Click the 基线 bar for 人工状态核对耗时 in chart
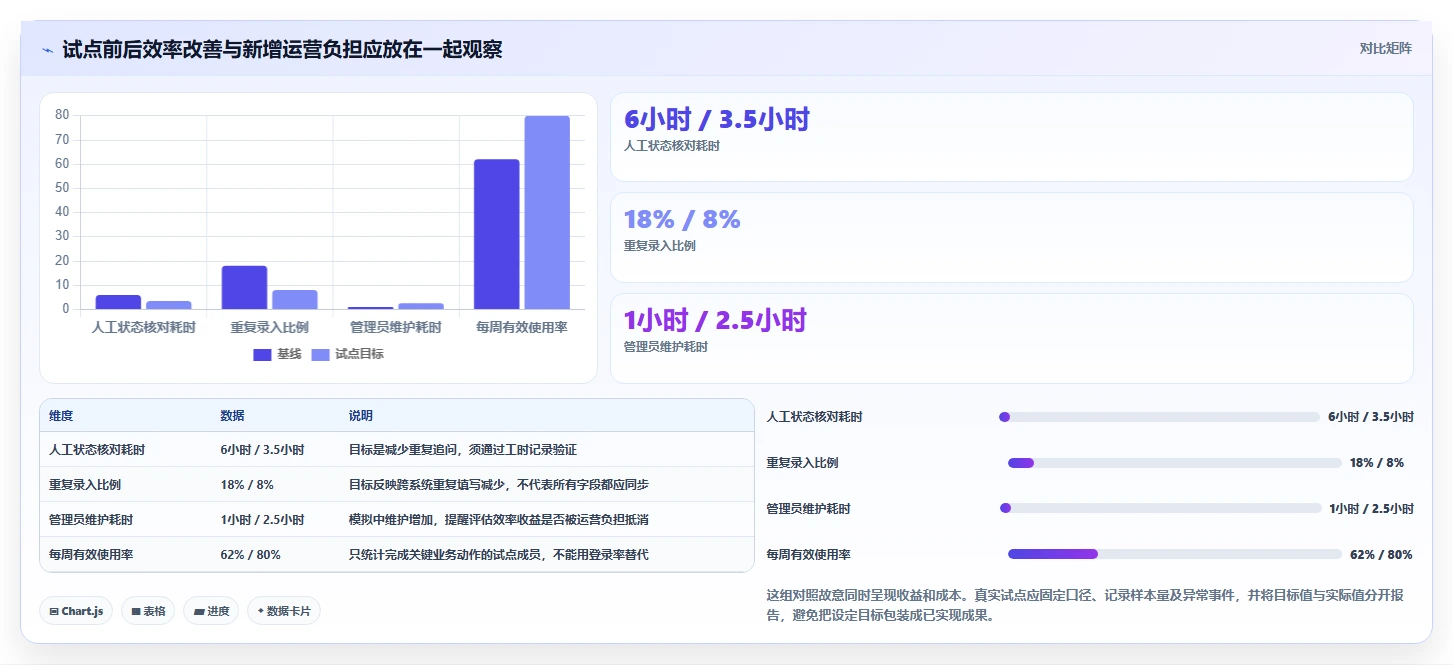This screenshot has height=665, width=1453. (x=118, y=302)
